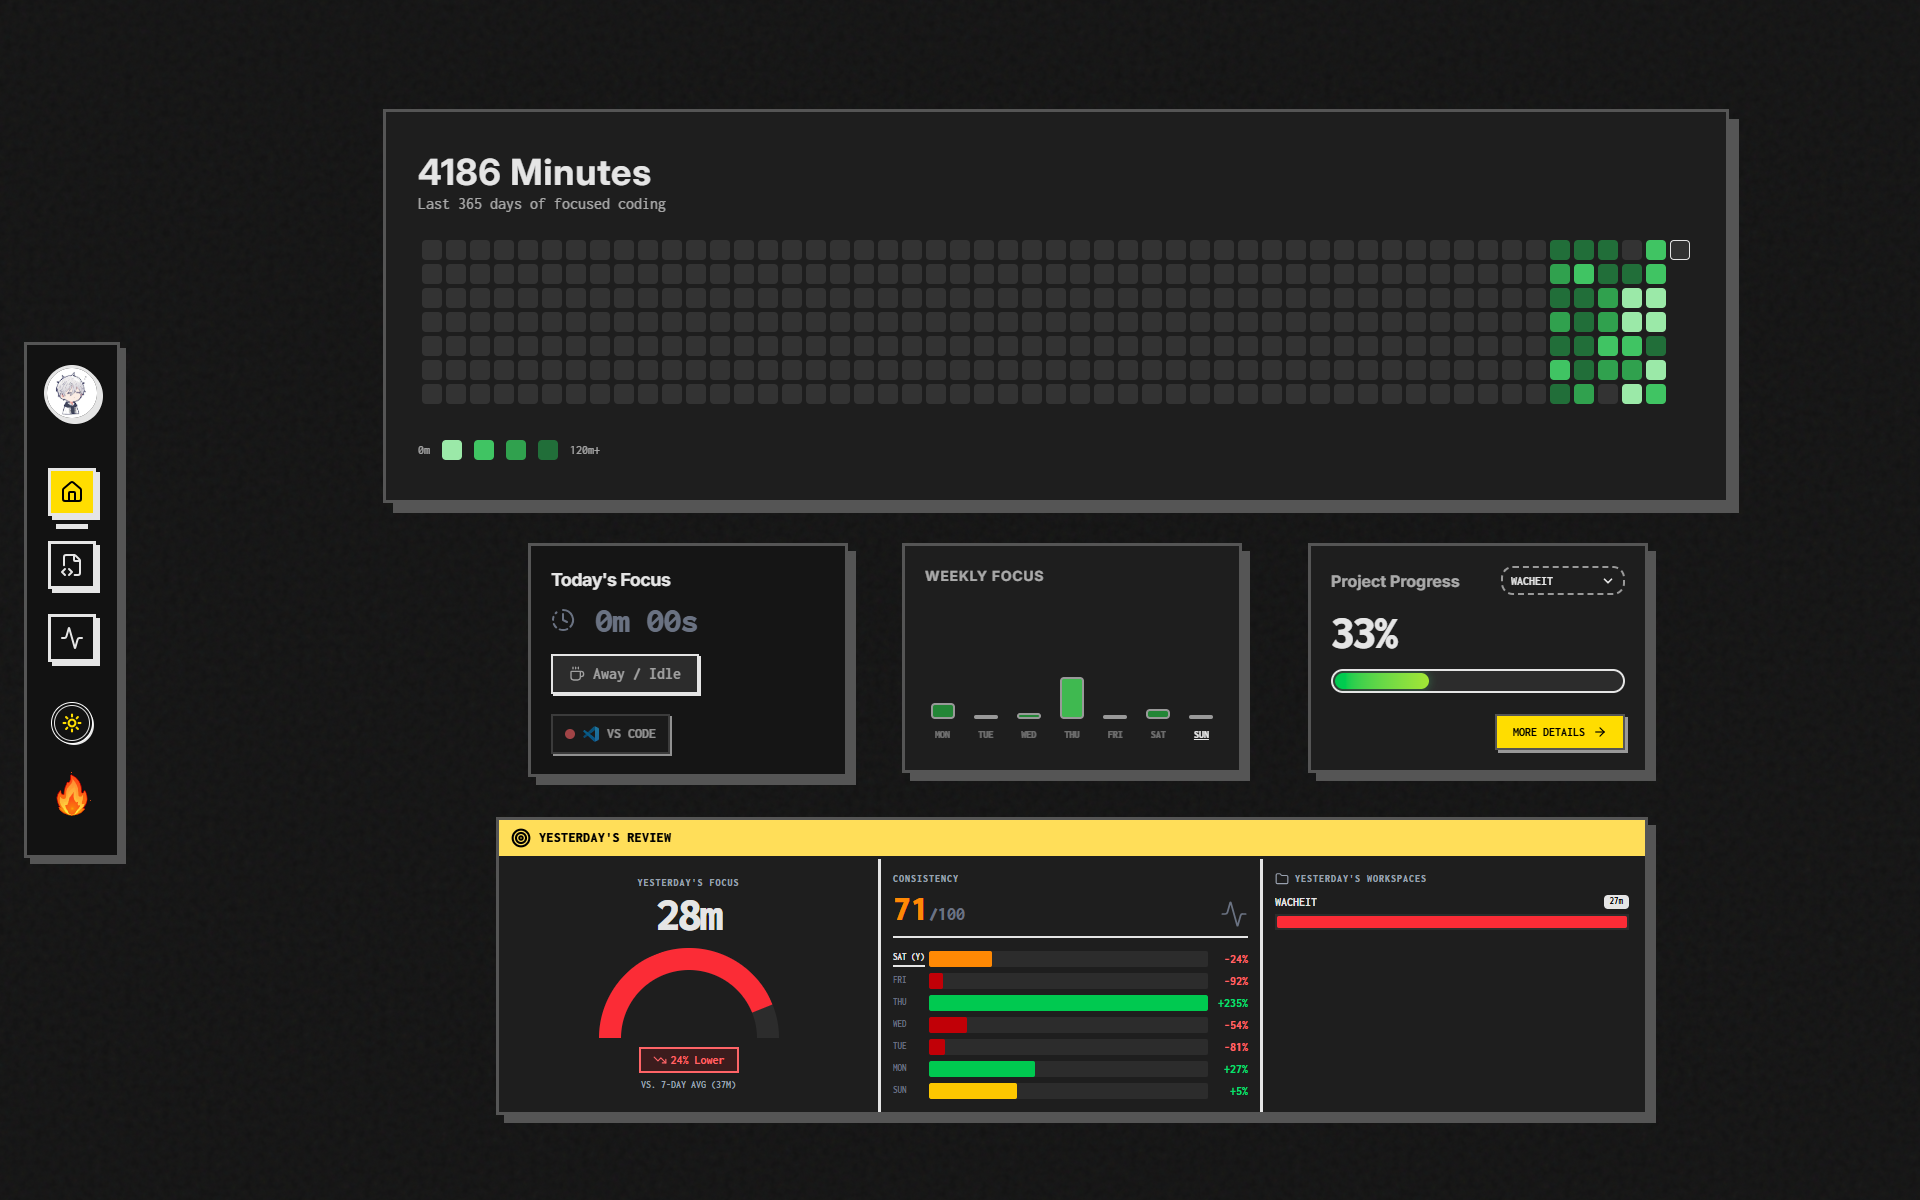The width and height of the screenshot is (1920, 1200).
Task: Select the THU bar in Weekly Focus
Action: point(1071,698)
